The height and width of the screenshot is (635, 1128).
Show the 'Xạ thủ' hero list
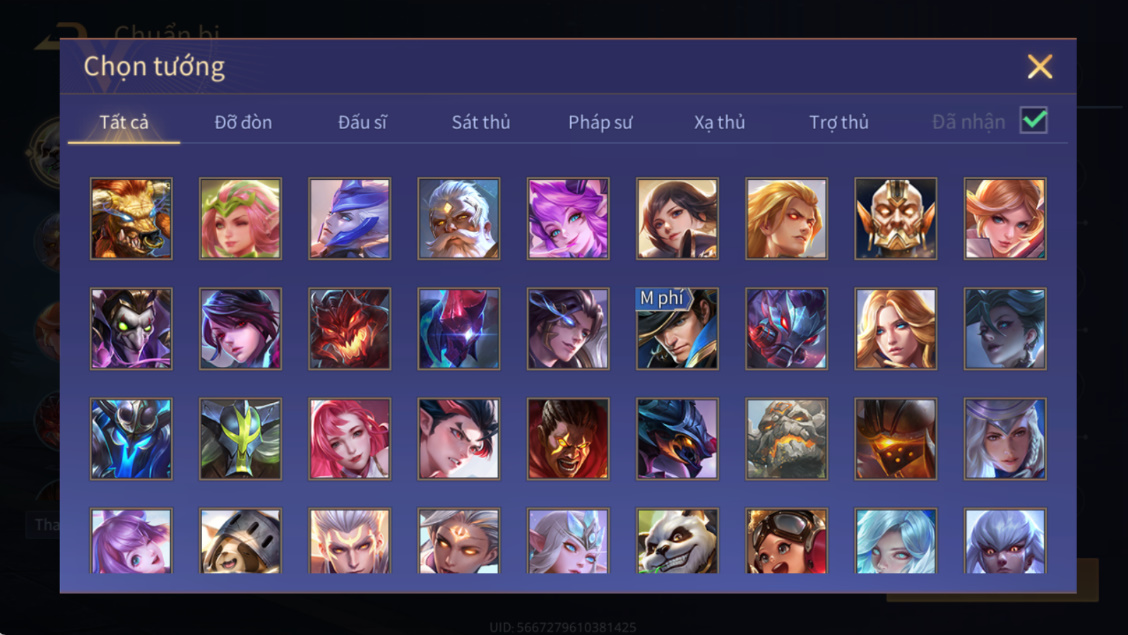click(719, 122)
